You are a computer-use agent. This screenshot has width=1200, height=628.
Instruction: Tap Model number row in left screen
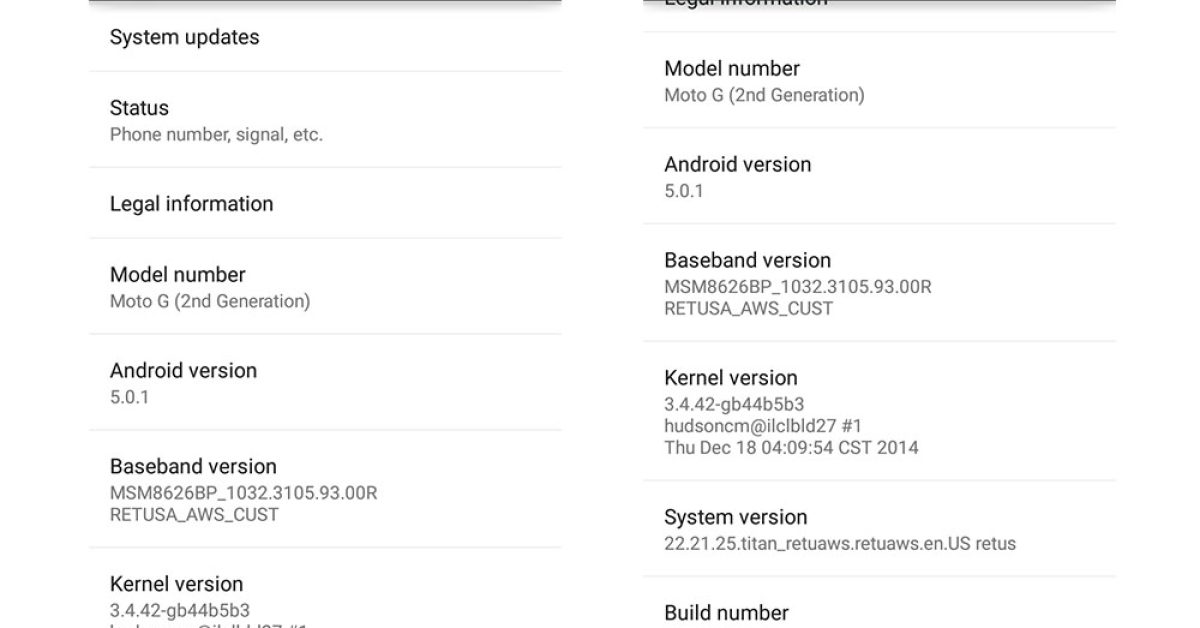[178, 275]
